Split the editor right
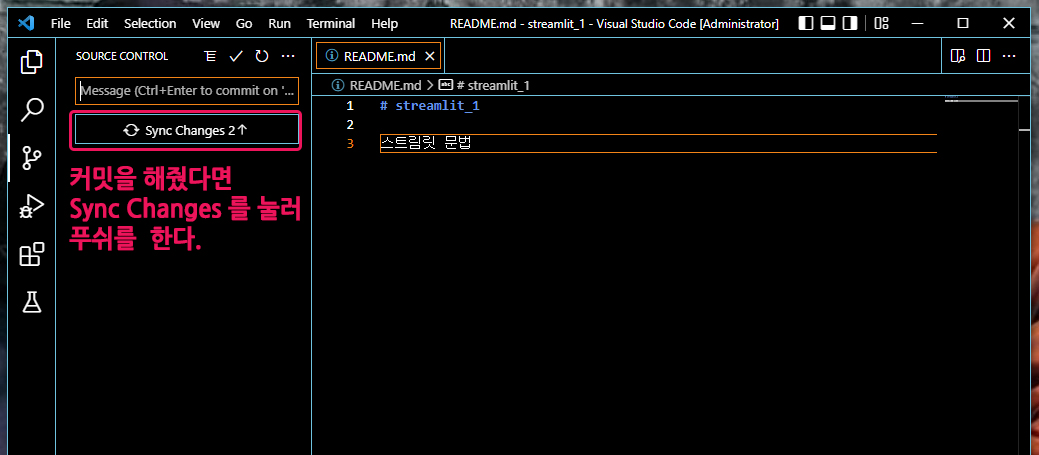The height and width of the screenshot is (455, 1039). click(x=983, y=56)
